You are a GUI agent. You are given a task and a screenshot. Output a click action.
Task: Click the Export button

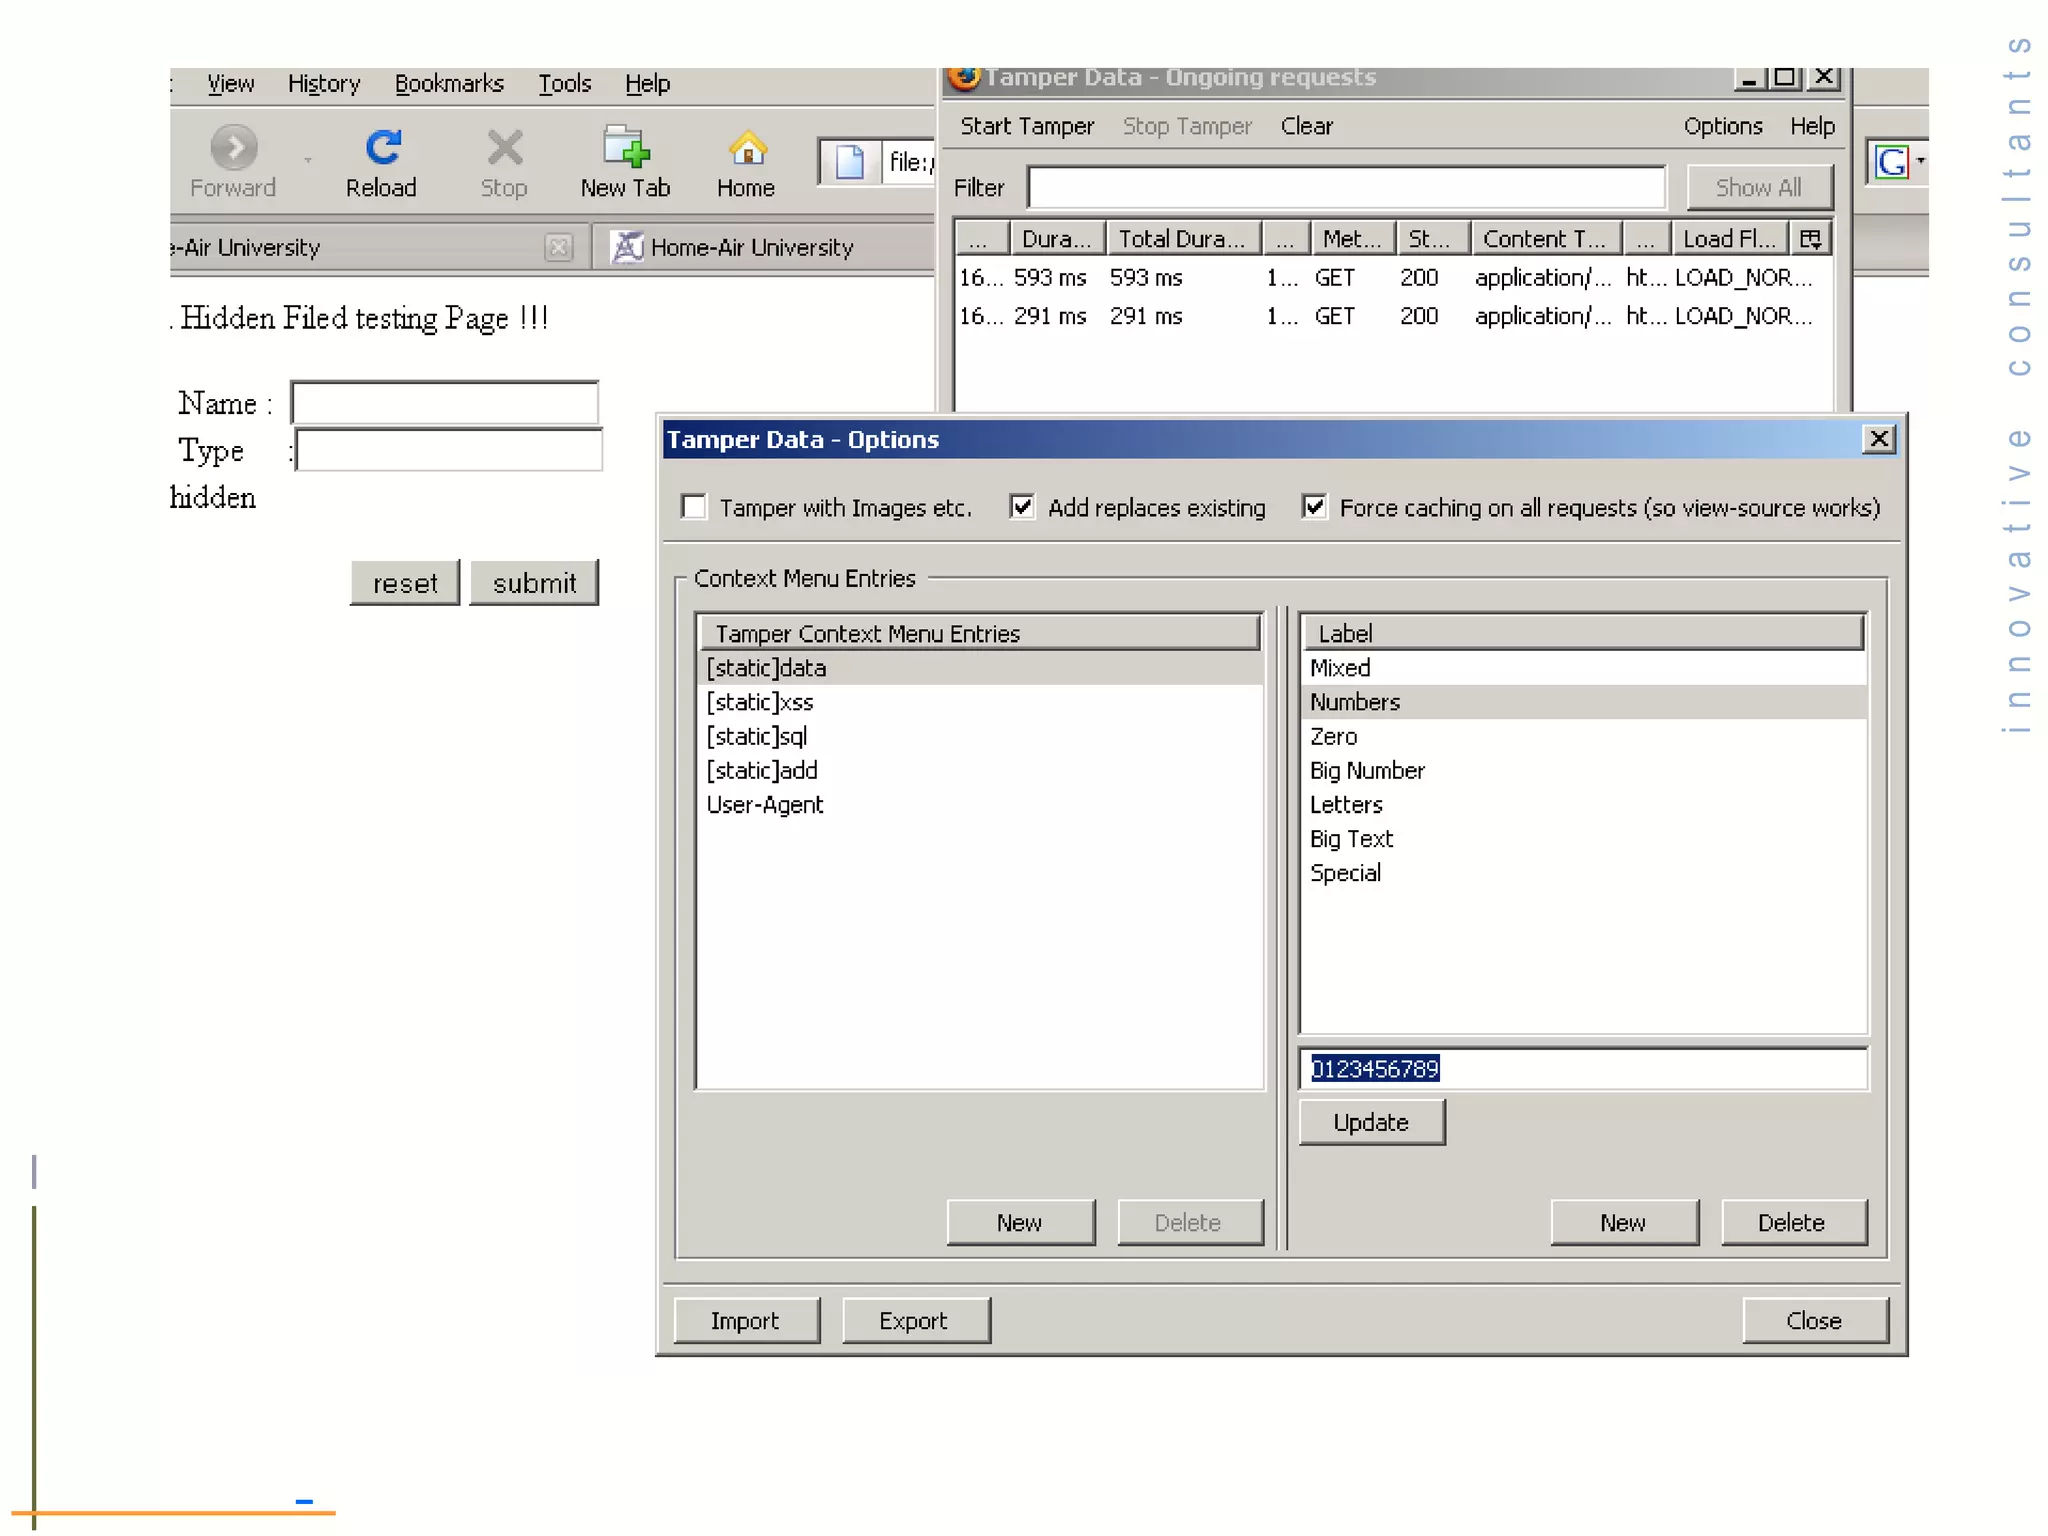[915, 1320]
